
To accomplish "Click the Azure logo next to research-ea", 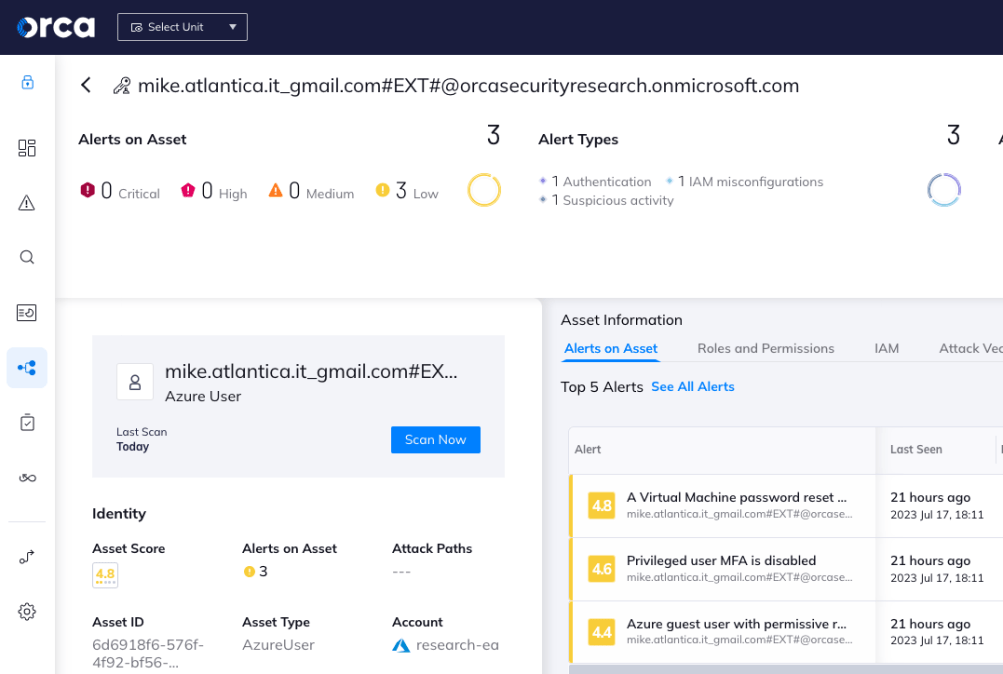I will coord(401,645).
